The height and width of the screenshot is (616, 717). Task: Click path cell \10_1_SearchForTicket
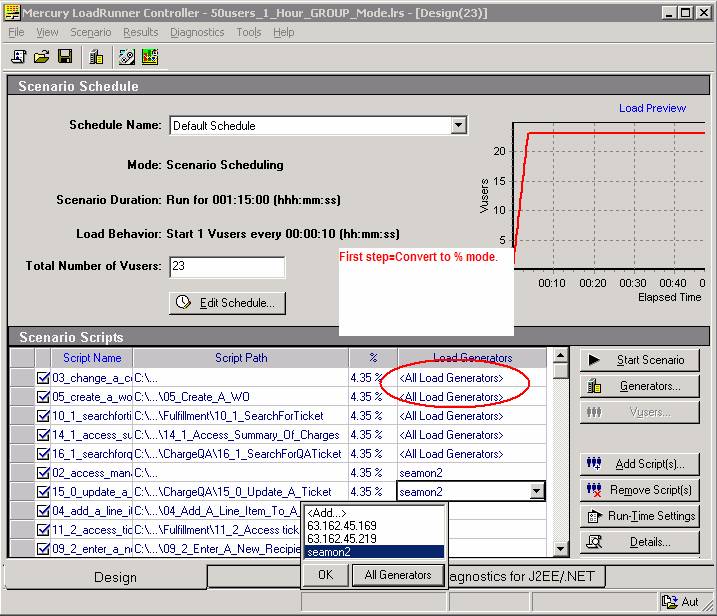[241, 416]
